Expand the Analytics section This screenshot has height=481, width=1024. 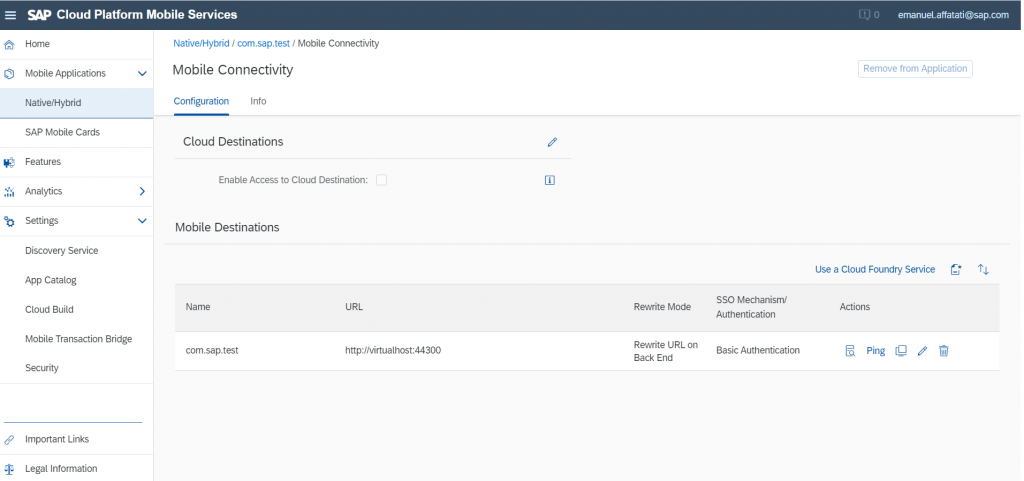(x=142, y=191)
